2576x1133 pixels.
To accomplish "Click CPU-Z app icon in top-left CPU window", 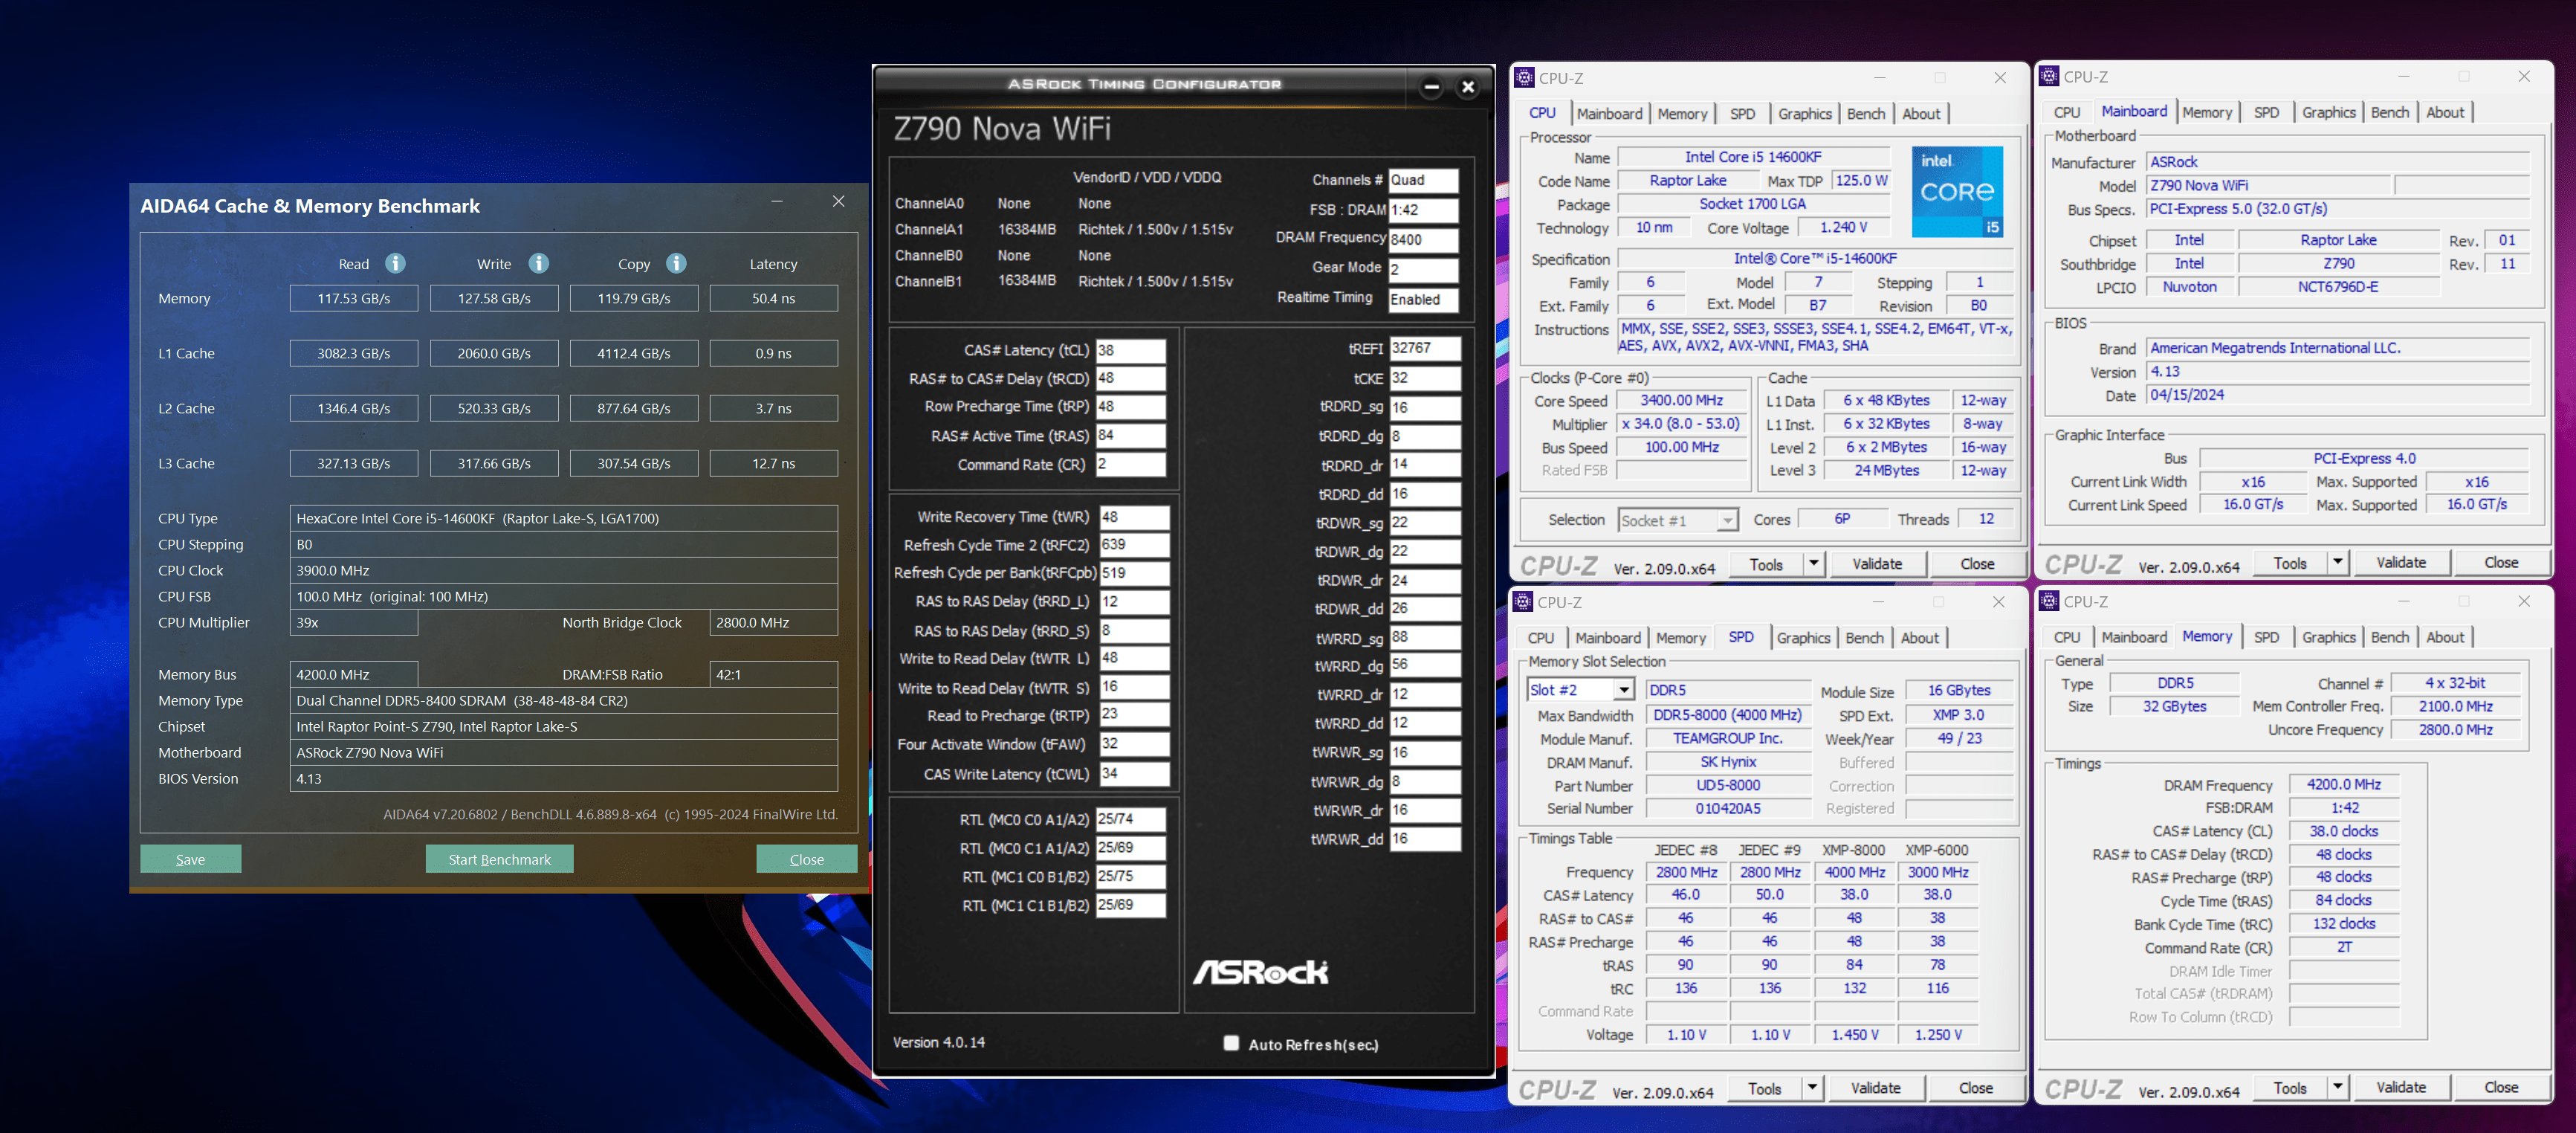I will pos(1524,78).
